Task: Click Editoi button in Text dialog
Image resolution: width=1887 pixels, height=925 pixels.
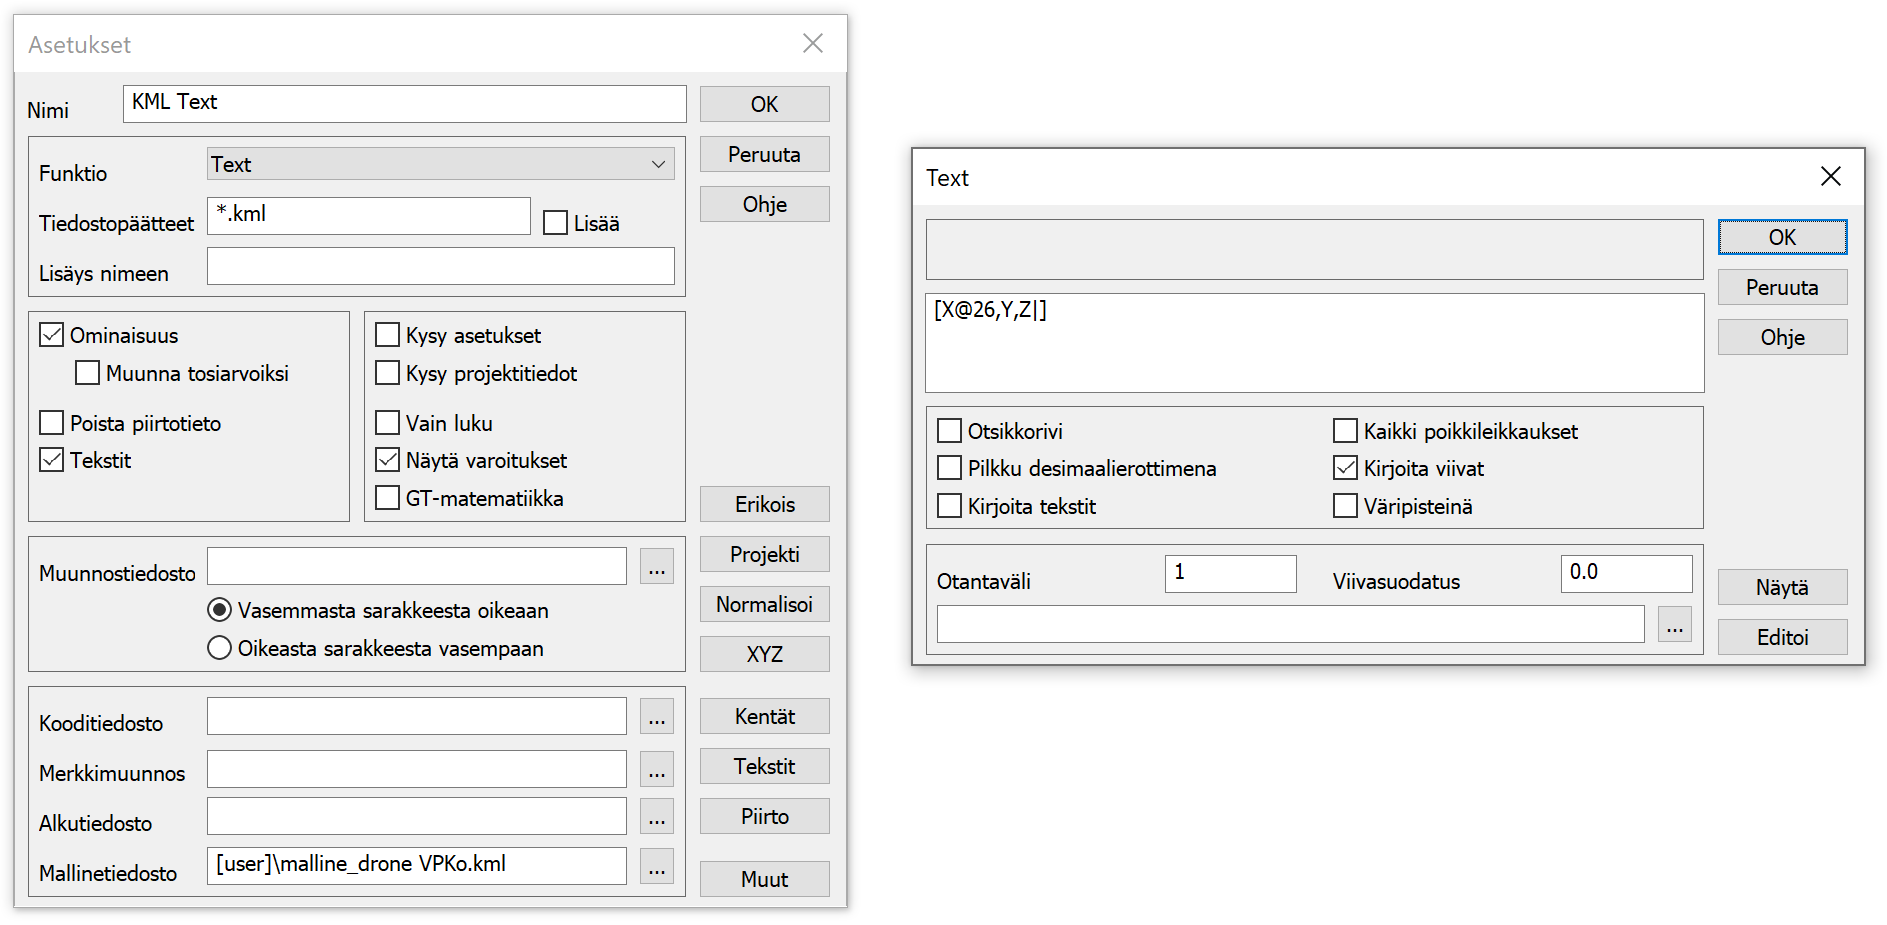Action: coord(1781,637)
